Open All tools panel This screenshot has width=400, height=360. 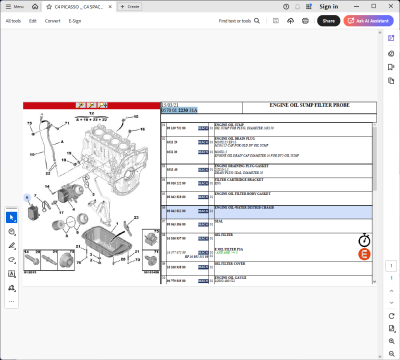point(13,21)
